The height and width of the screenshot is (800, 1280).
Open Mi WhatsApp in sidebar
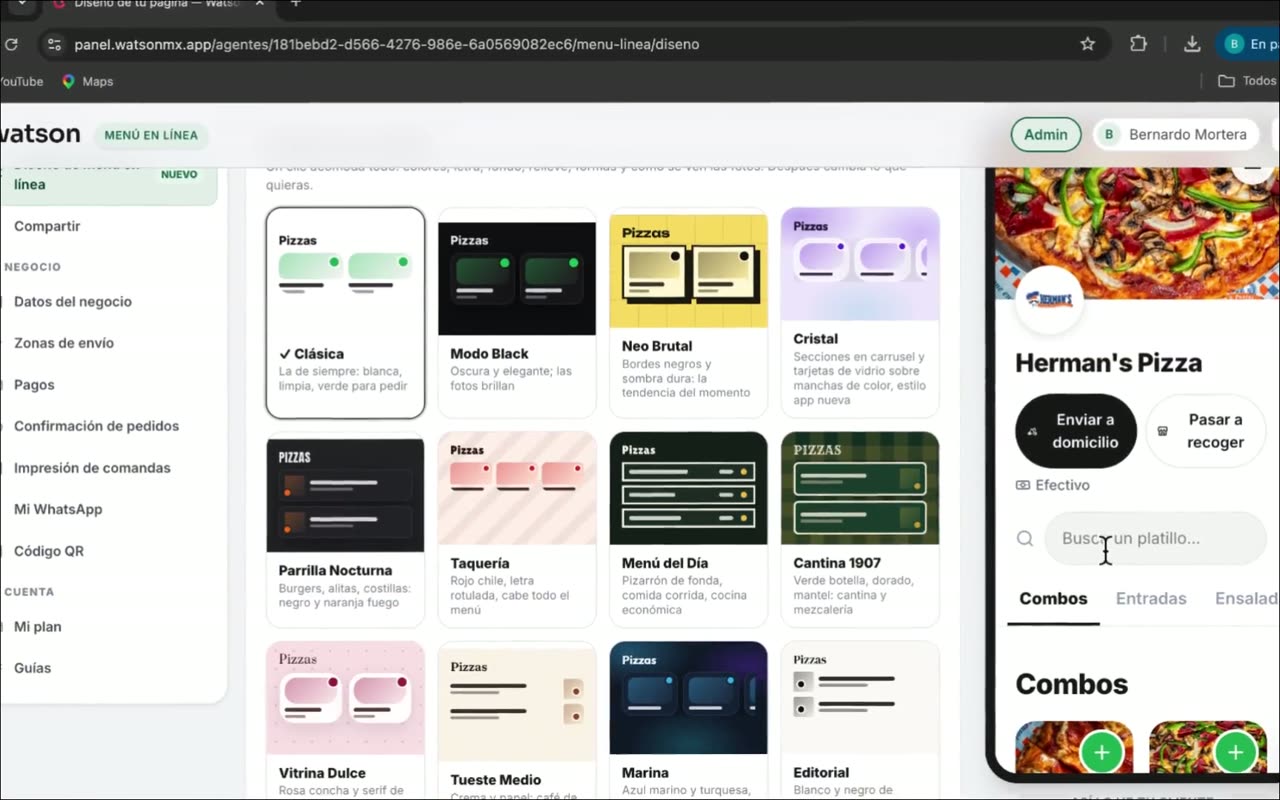58,509
